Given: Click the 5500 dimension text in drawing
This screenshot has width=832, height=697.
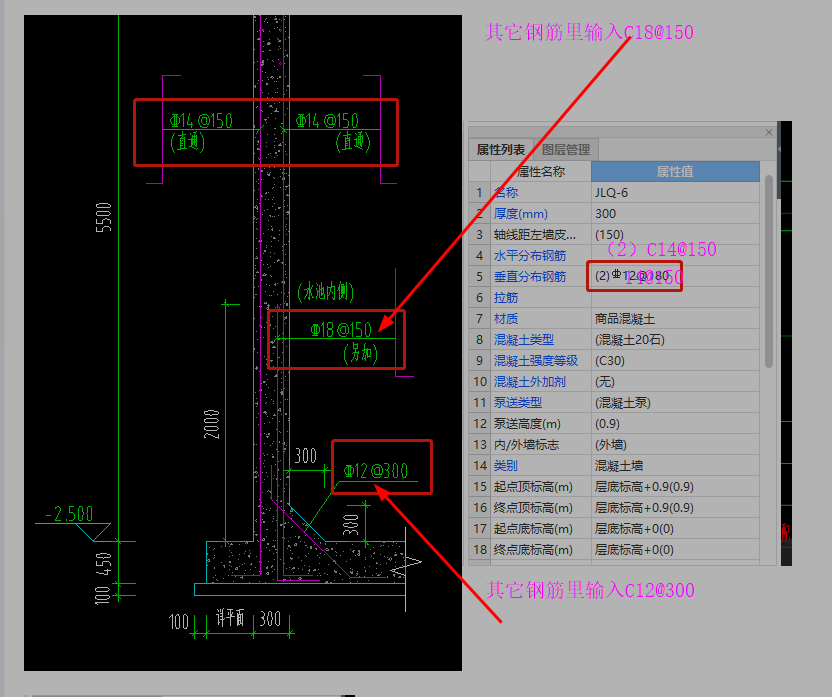Looking at the screenshot, I should tap(104, 217).
